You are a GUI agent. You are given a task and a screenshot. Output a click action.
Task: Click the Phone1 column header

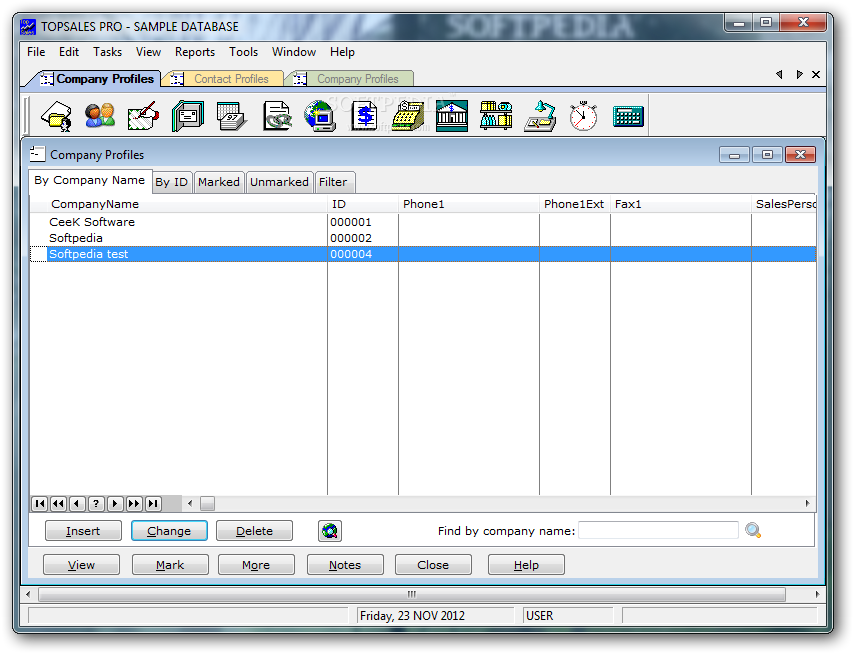coord(468,204)
